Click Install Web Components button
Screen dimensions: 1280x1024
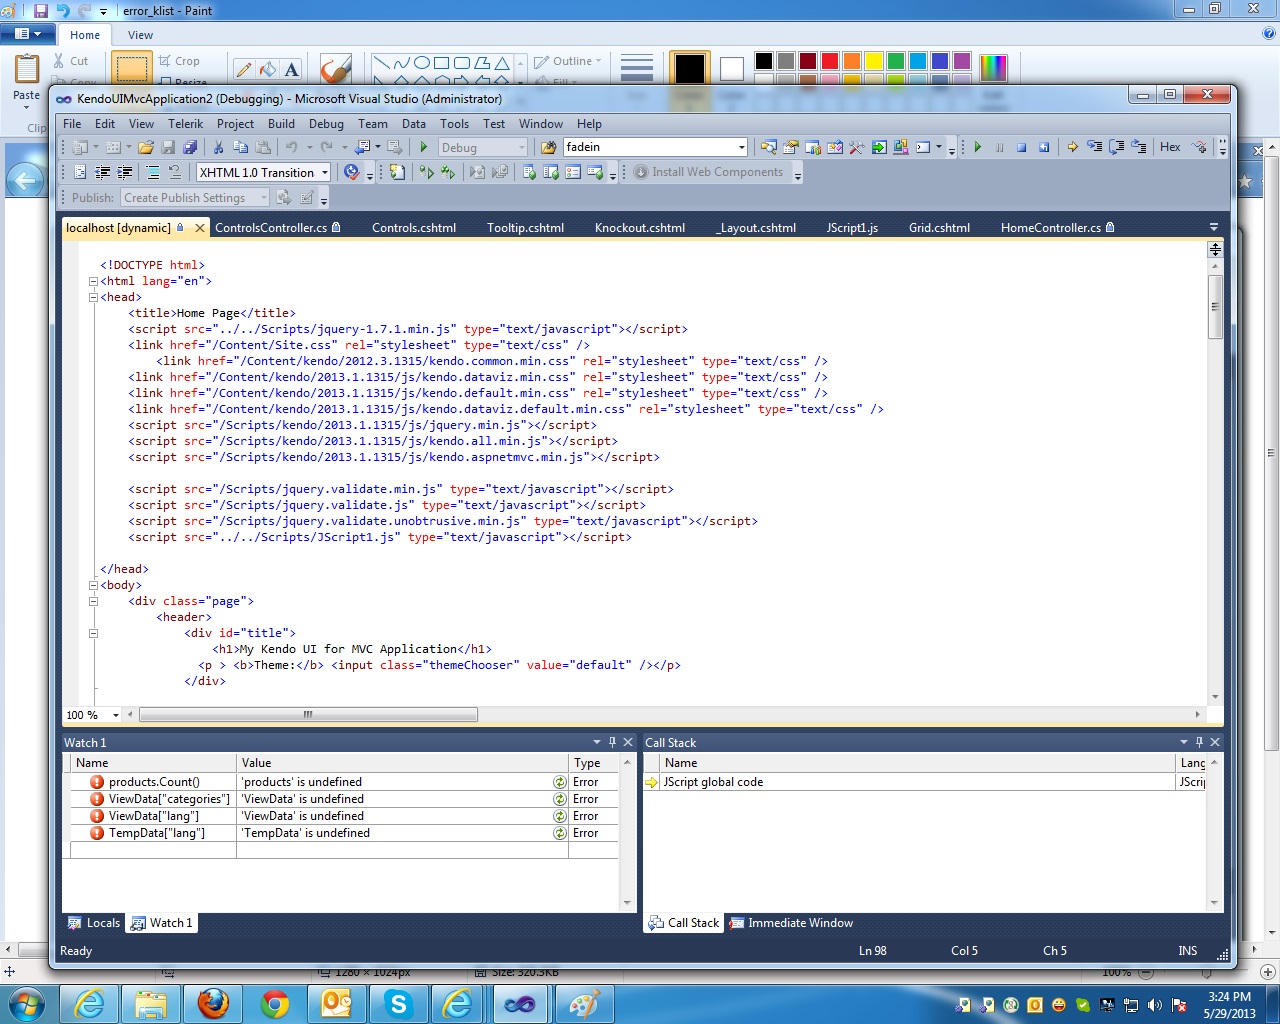point(708,172)
